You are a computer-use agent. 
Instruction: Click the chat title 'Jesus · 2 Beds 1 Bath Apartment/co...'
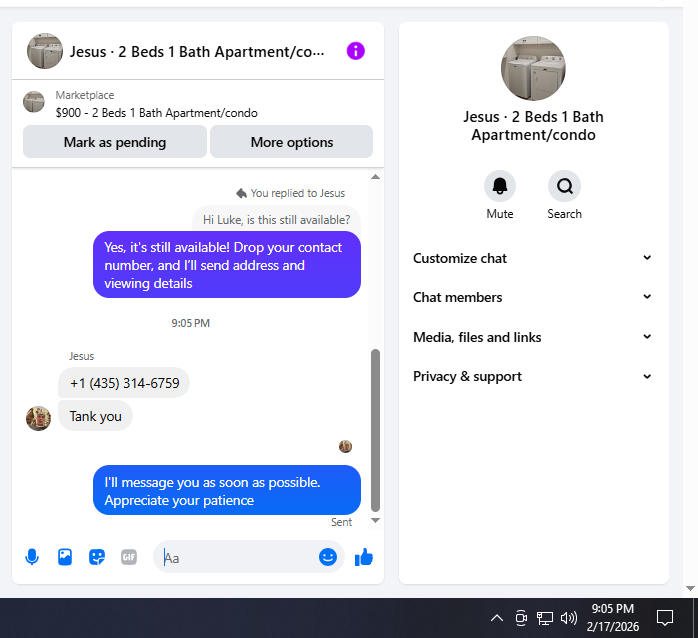pos(197,52)
